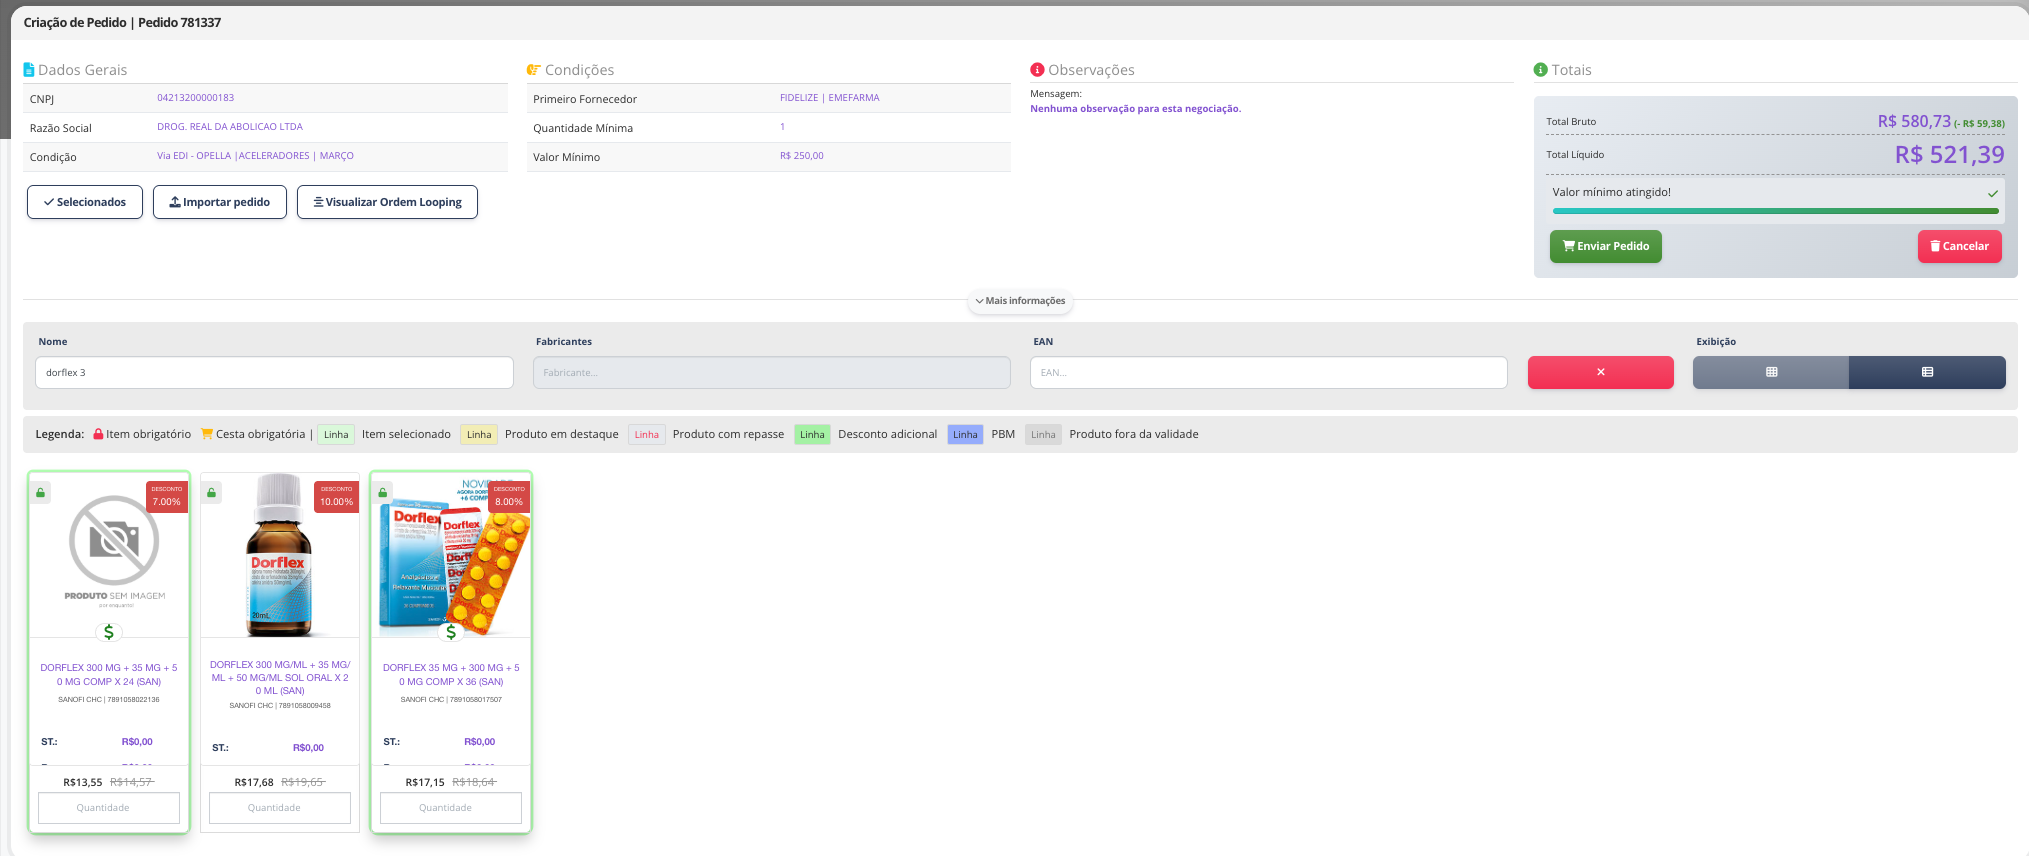The height and width of the screenshot is (856, 2029).
Task: Click 7.00% discount badge
Action: pyautogui.click(x=167, y=497)
